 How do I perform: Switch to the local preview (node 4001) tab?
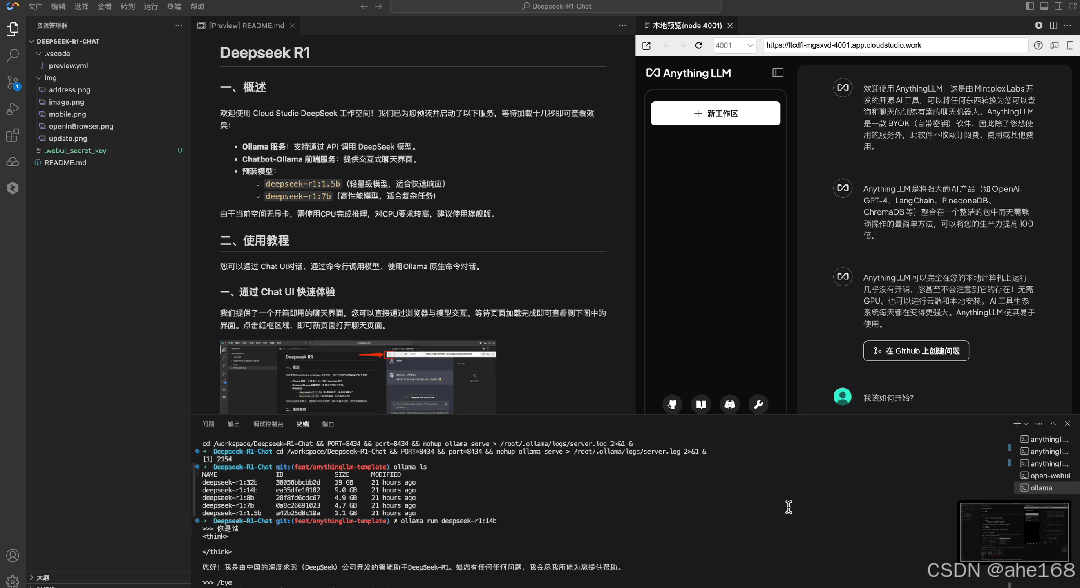click(x=687, y=25)
